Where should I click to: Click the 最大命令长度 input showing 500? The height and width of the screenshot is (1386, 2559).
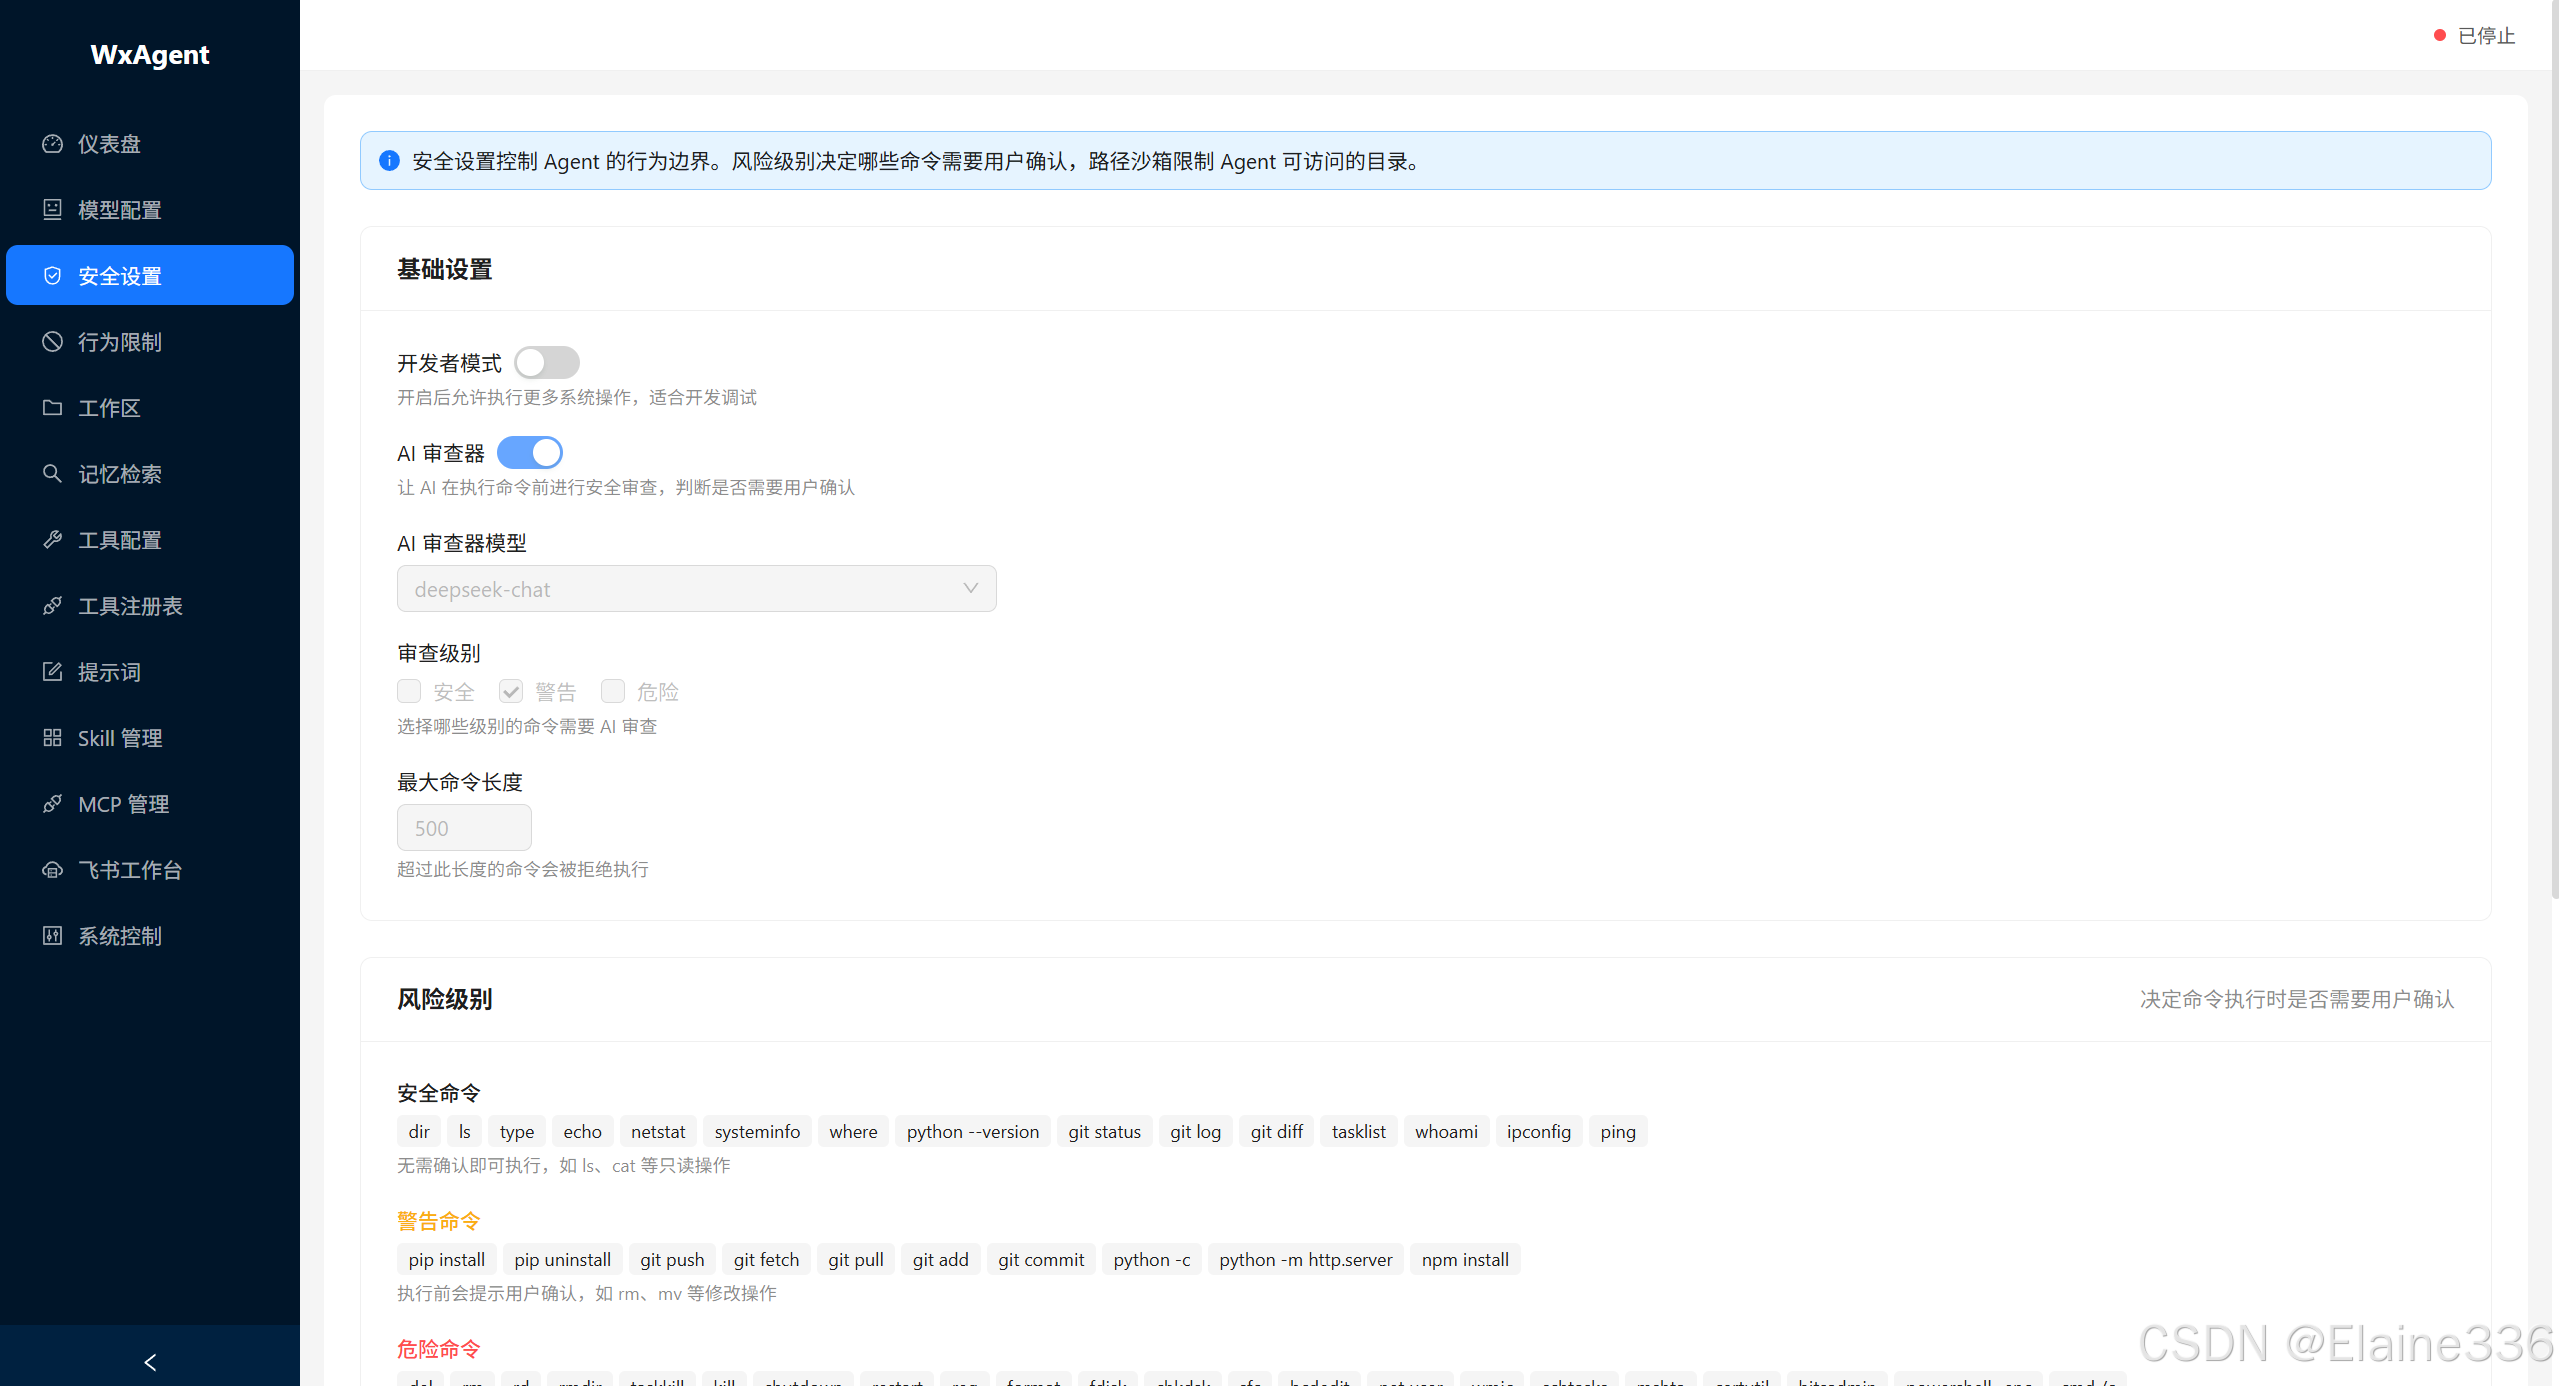coord(464,828)
